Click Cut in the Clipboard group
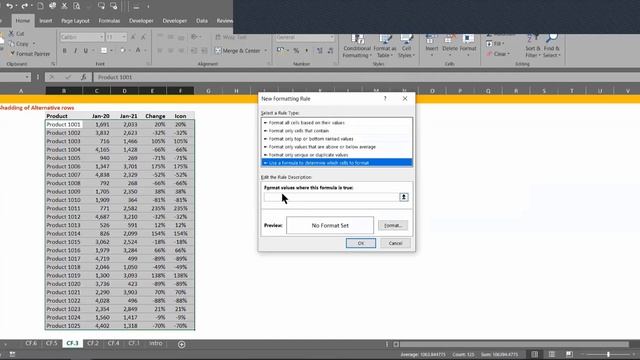640x360 pixels. pos(16,33)
